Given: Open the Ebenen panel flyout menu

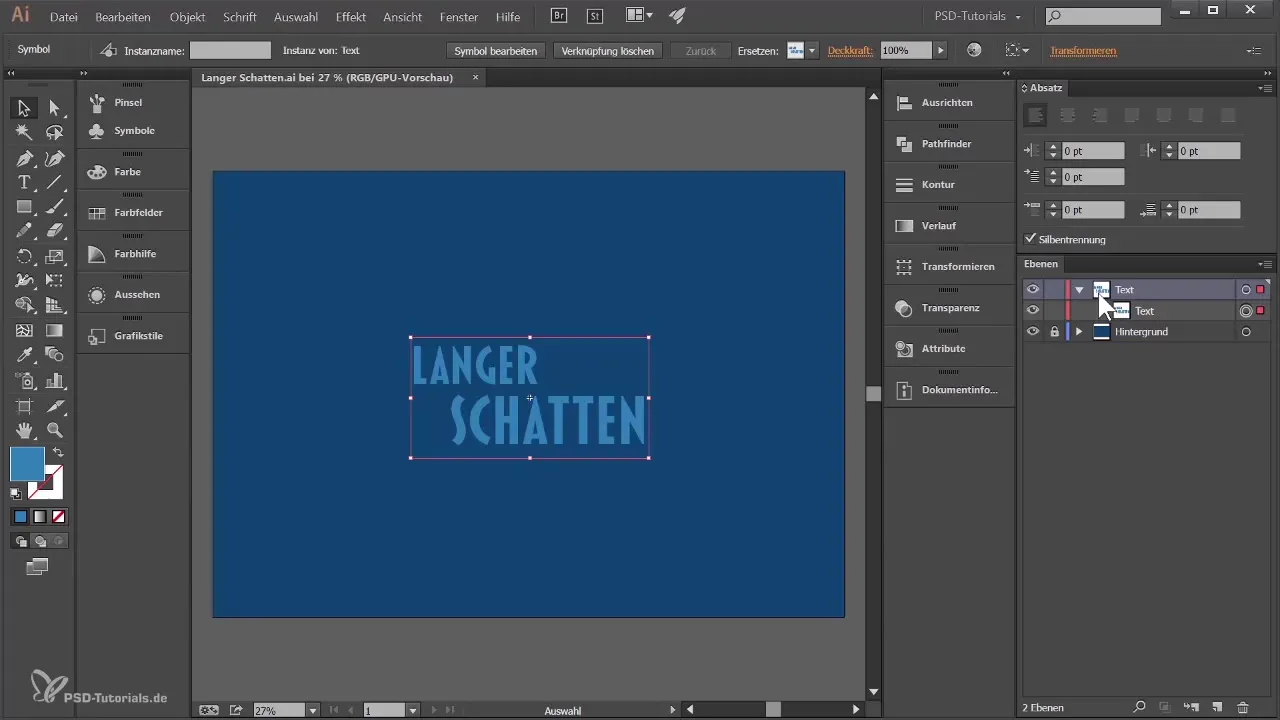Looking at the screenshot, I should click(1265, 264).
